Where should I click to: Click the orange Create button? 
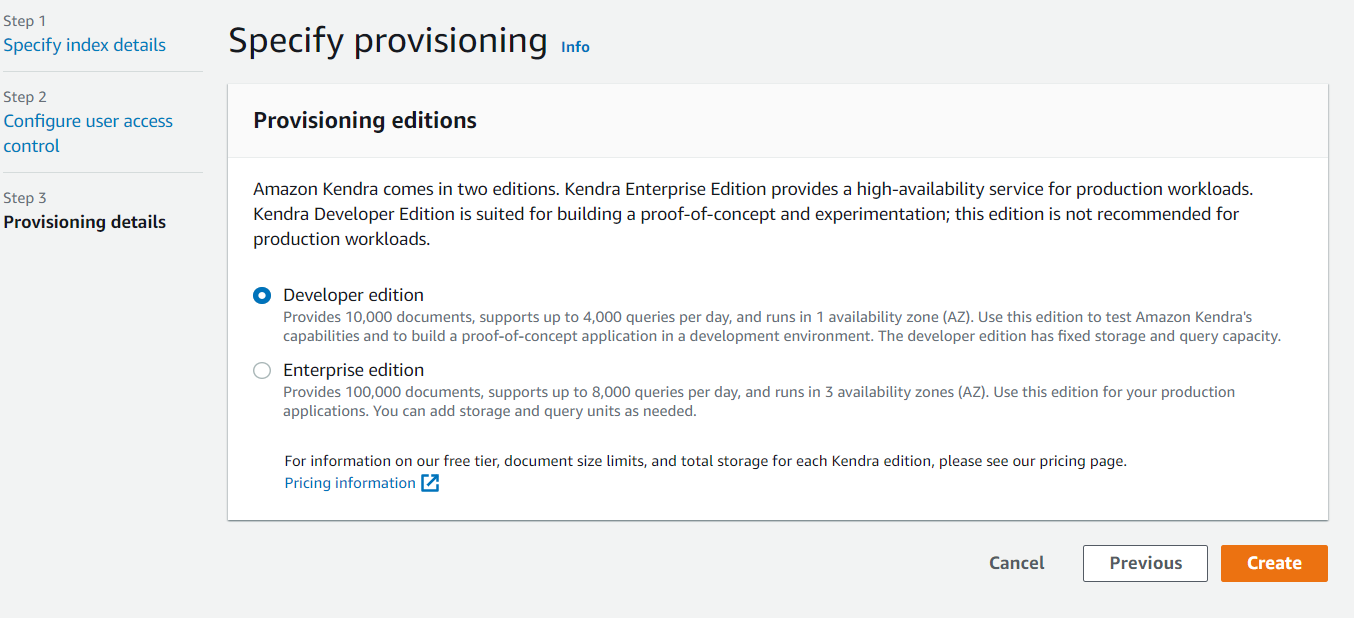pos(1274,563)
